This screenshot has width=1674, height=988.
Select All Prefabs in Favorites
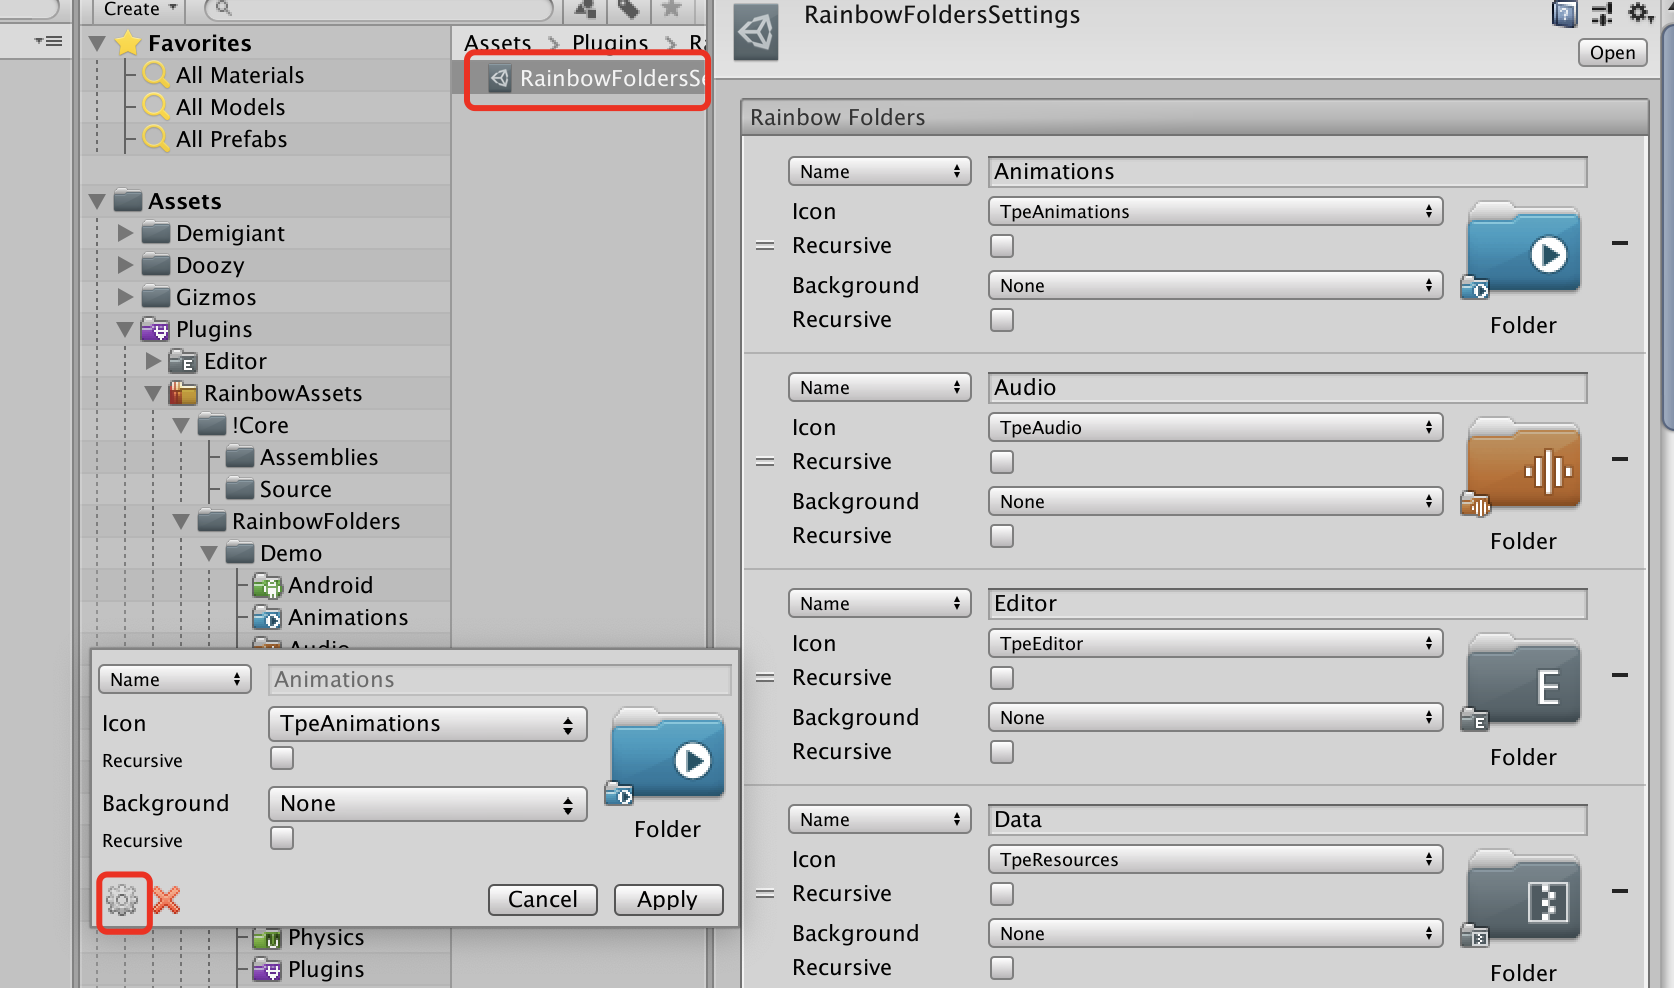[231, 139]
